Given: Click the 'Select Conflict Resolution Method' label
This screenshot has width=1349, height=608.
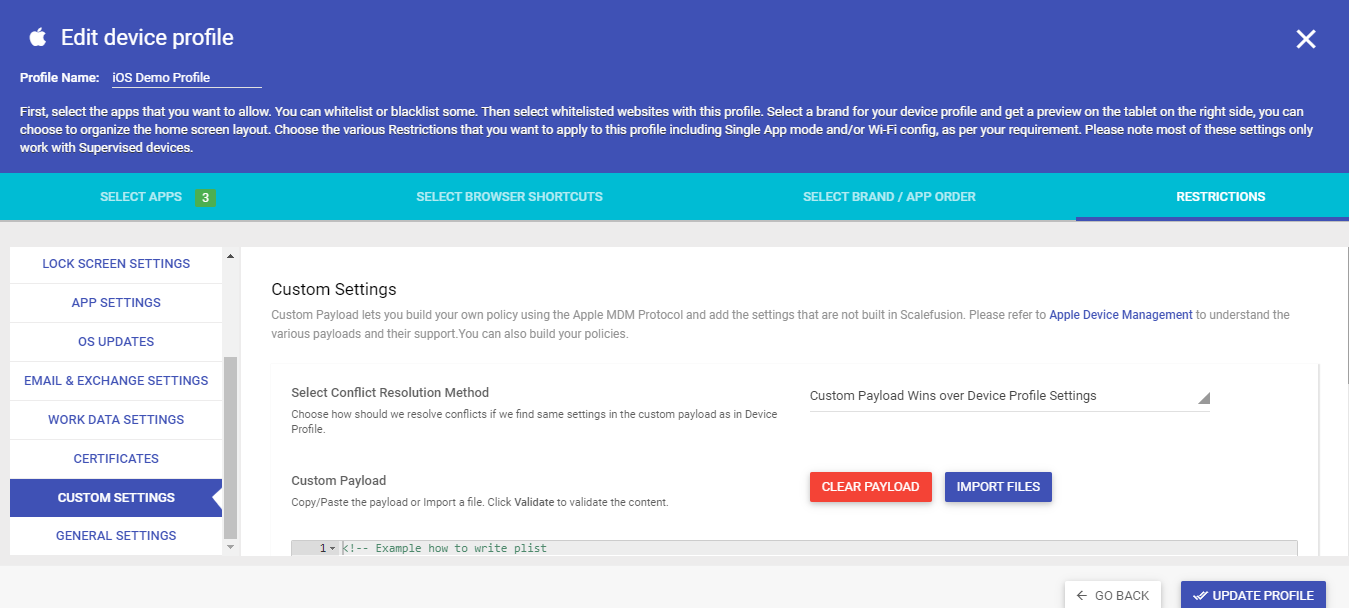Looking at the screenshot, I should 390,393.
